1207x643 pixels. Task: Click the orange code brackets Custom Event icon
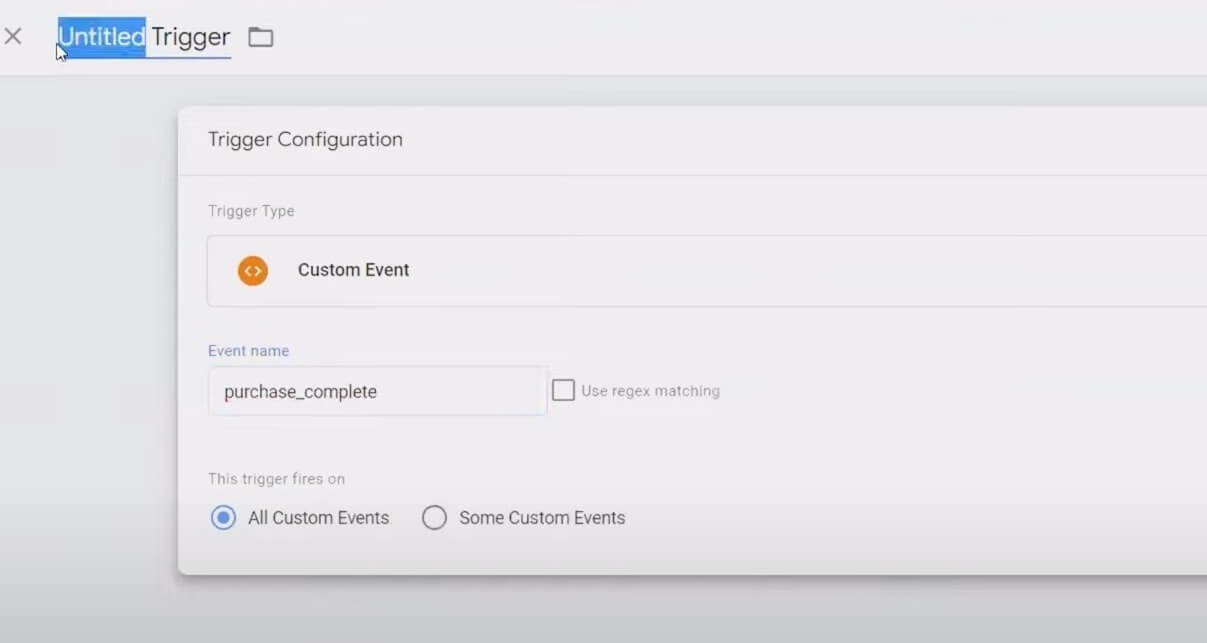(252, 270)
